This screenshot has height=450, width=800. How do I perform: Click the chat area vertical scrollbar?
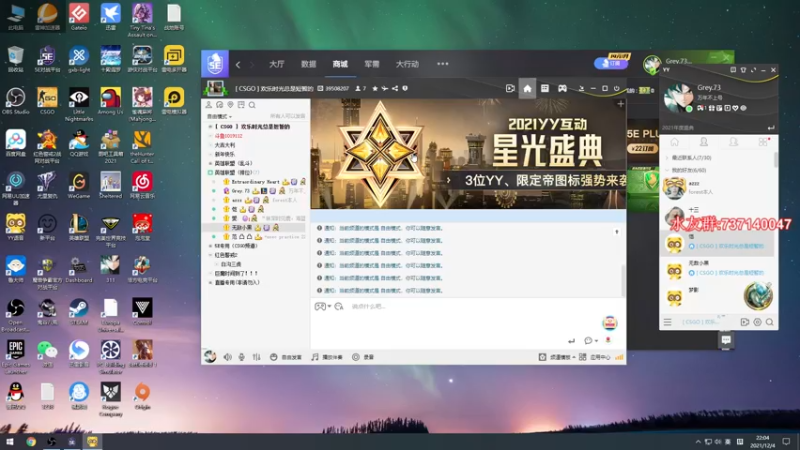[623, 281]
